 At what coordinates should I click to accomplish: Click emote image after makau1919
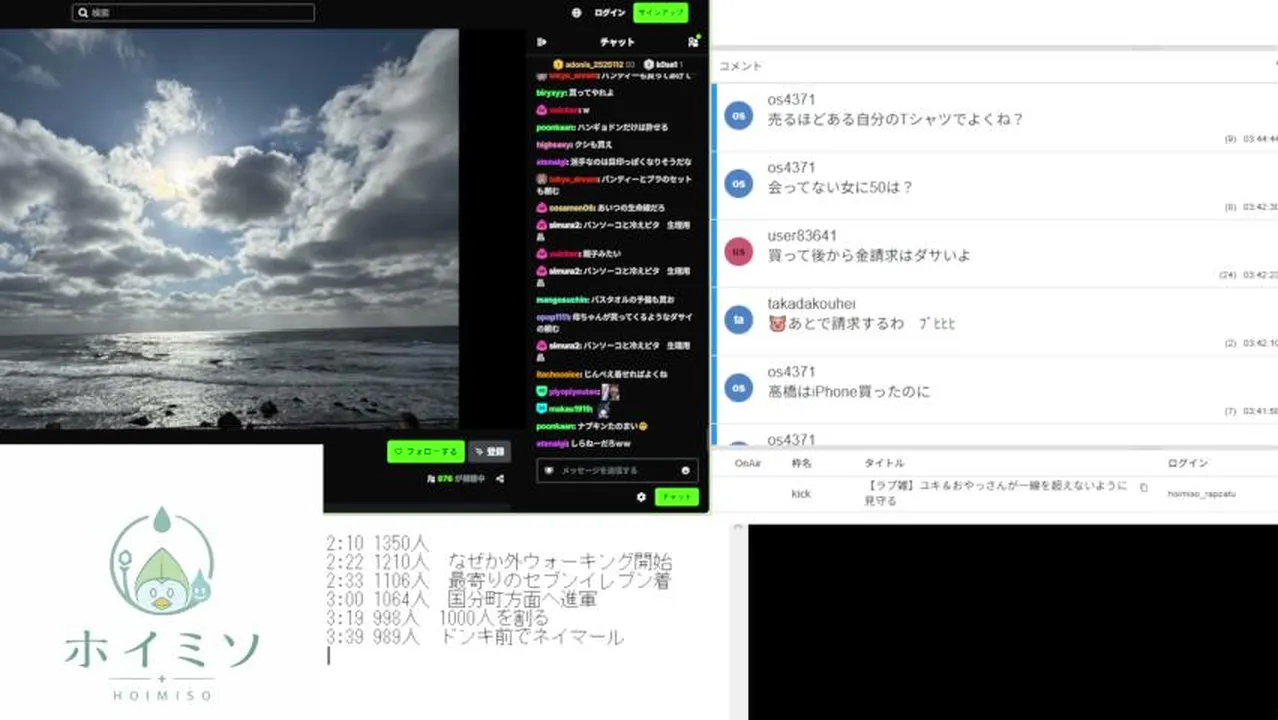tap(603, 409)
